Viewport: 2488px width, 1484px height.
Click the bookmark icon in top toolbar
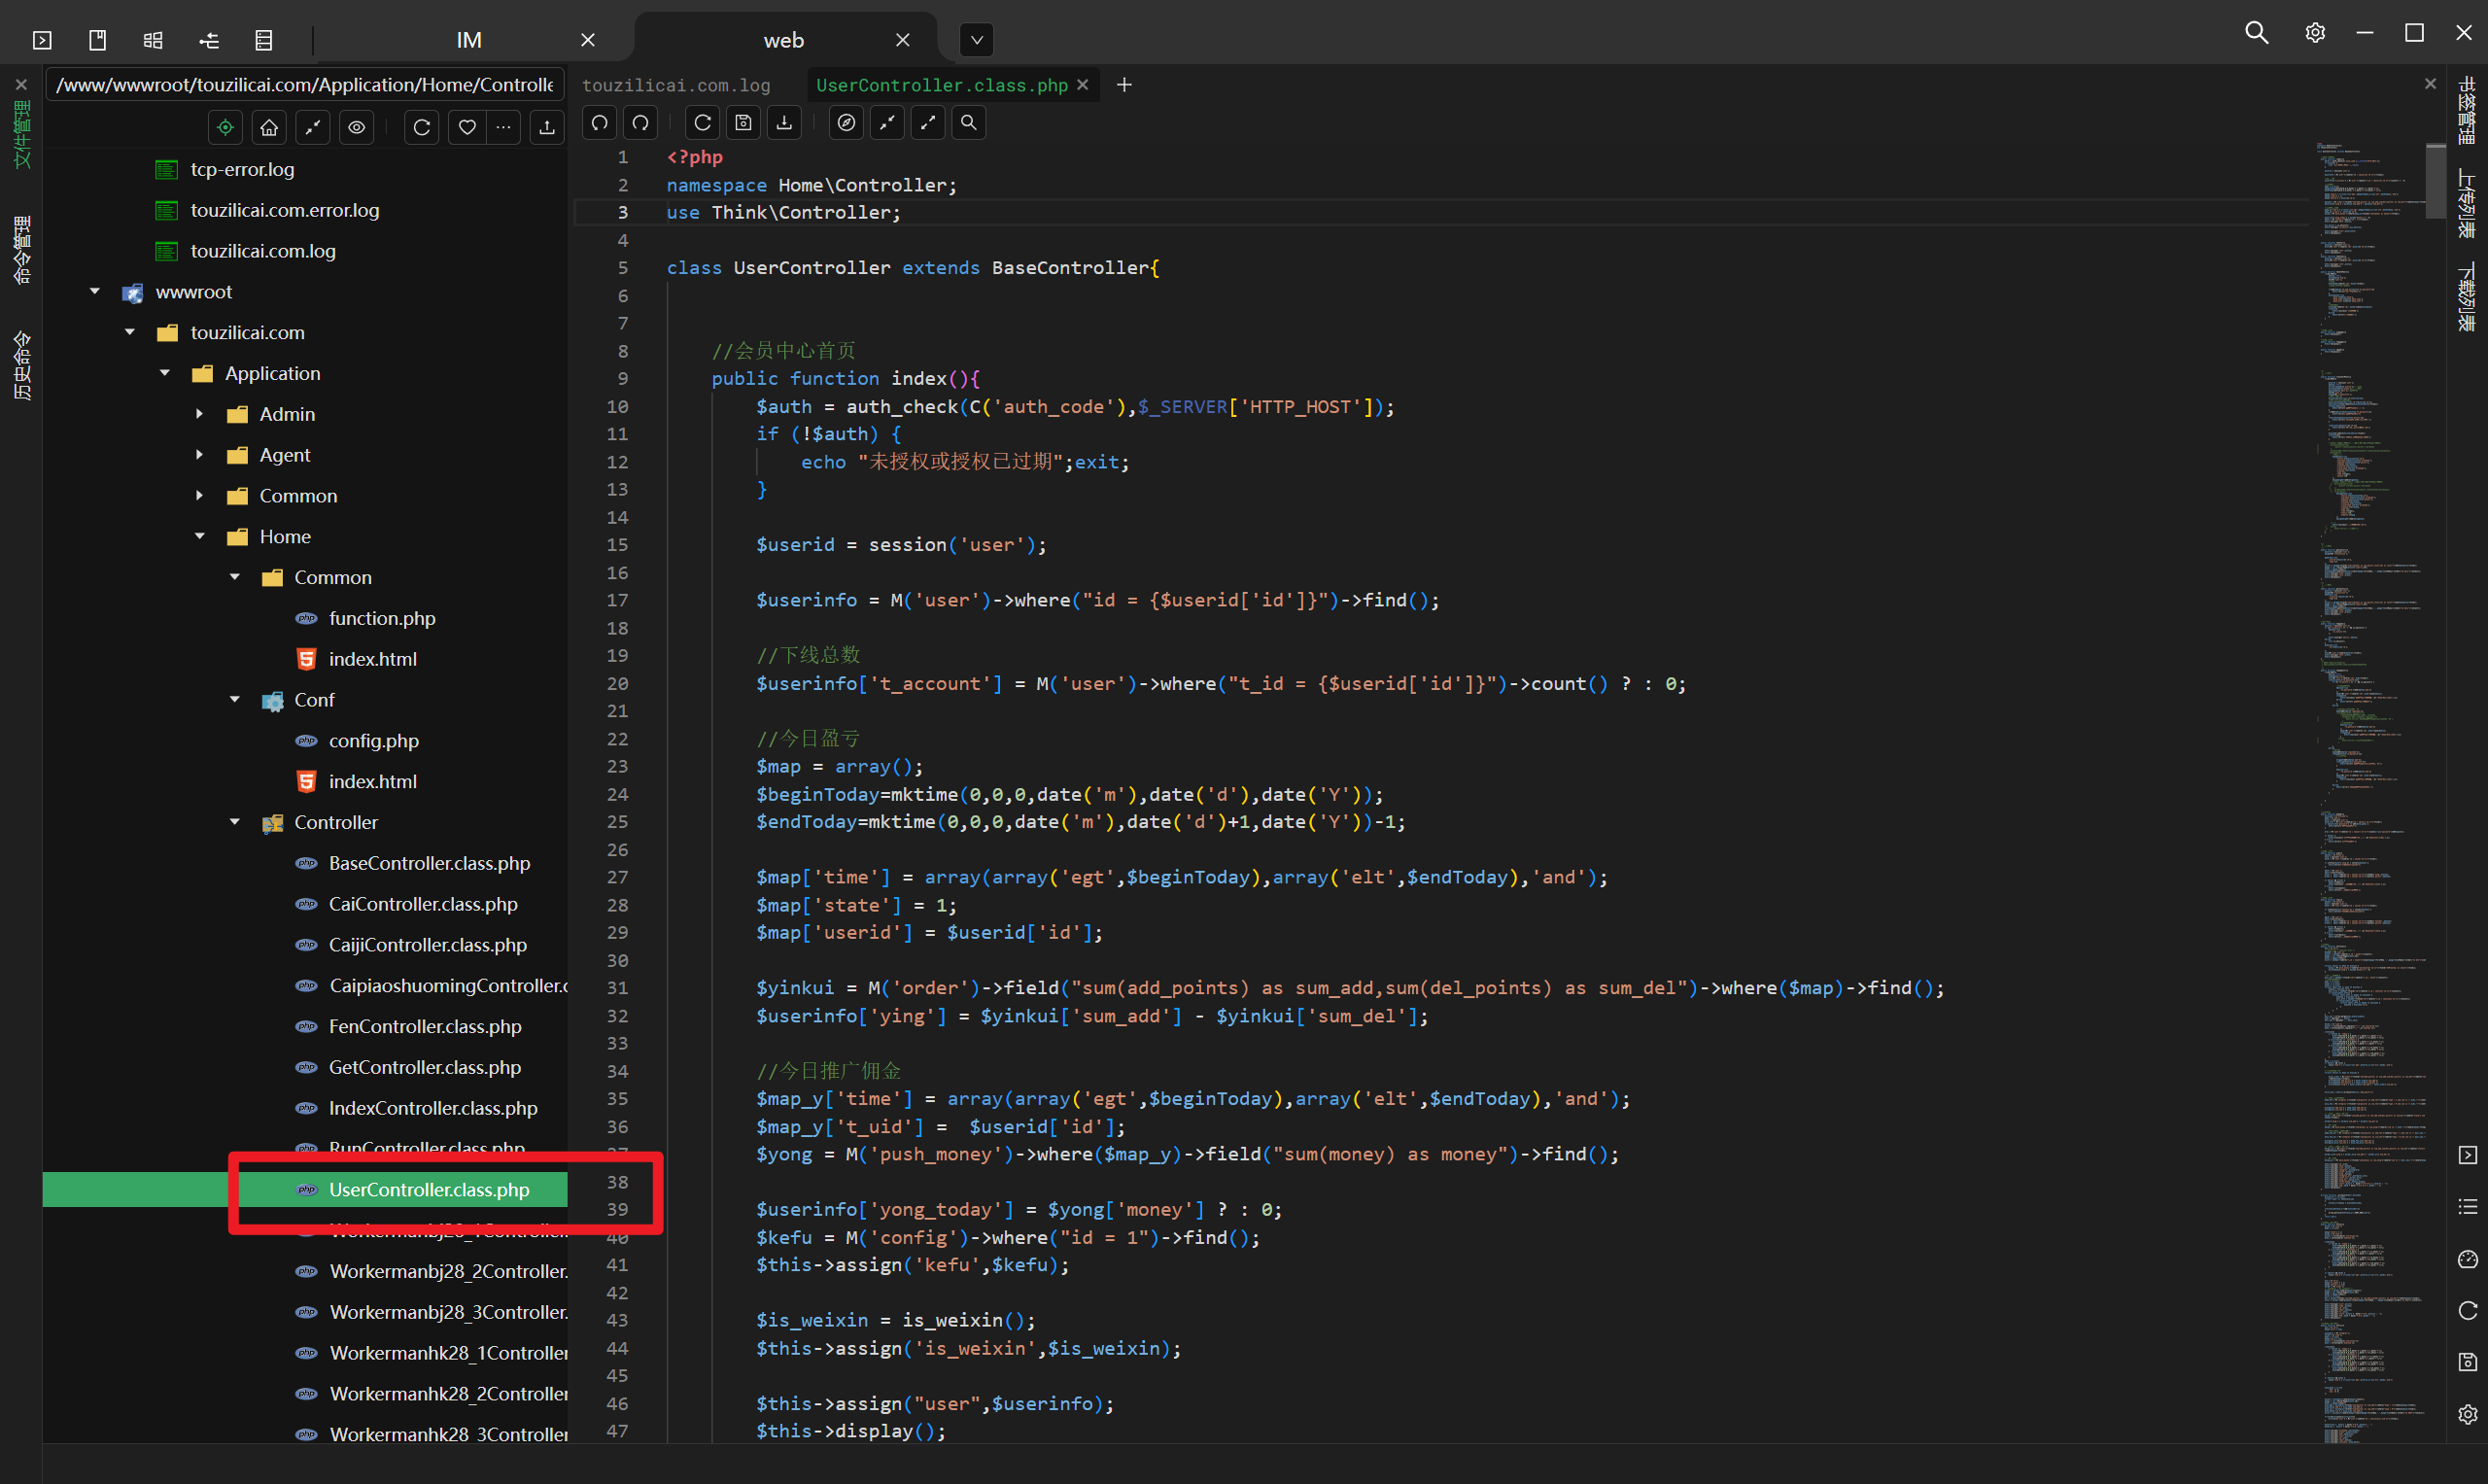97,40
